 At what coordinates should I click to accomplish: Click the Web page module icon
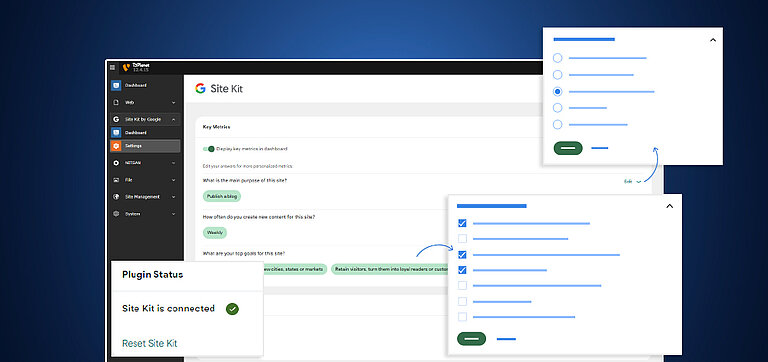coord(116,103)
